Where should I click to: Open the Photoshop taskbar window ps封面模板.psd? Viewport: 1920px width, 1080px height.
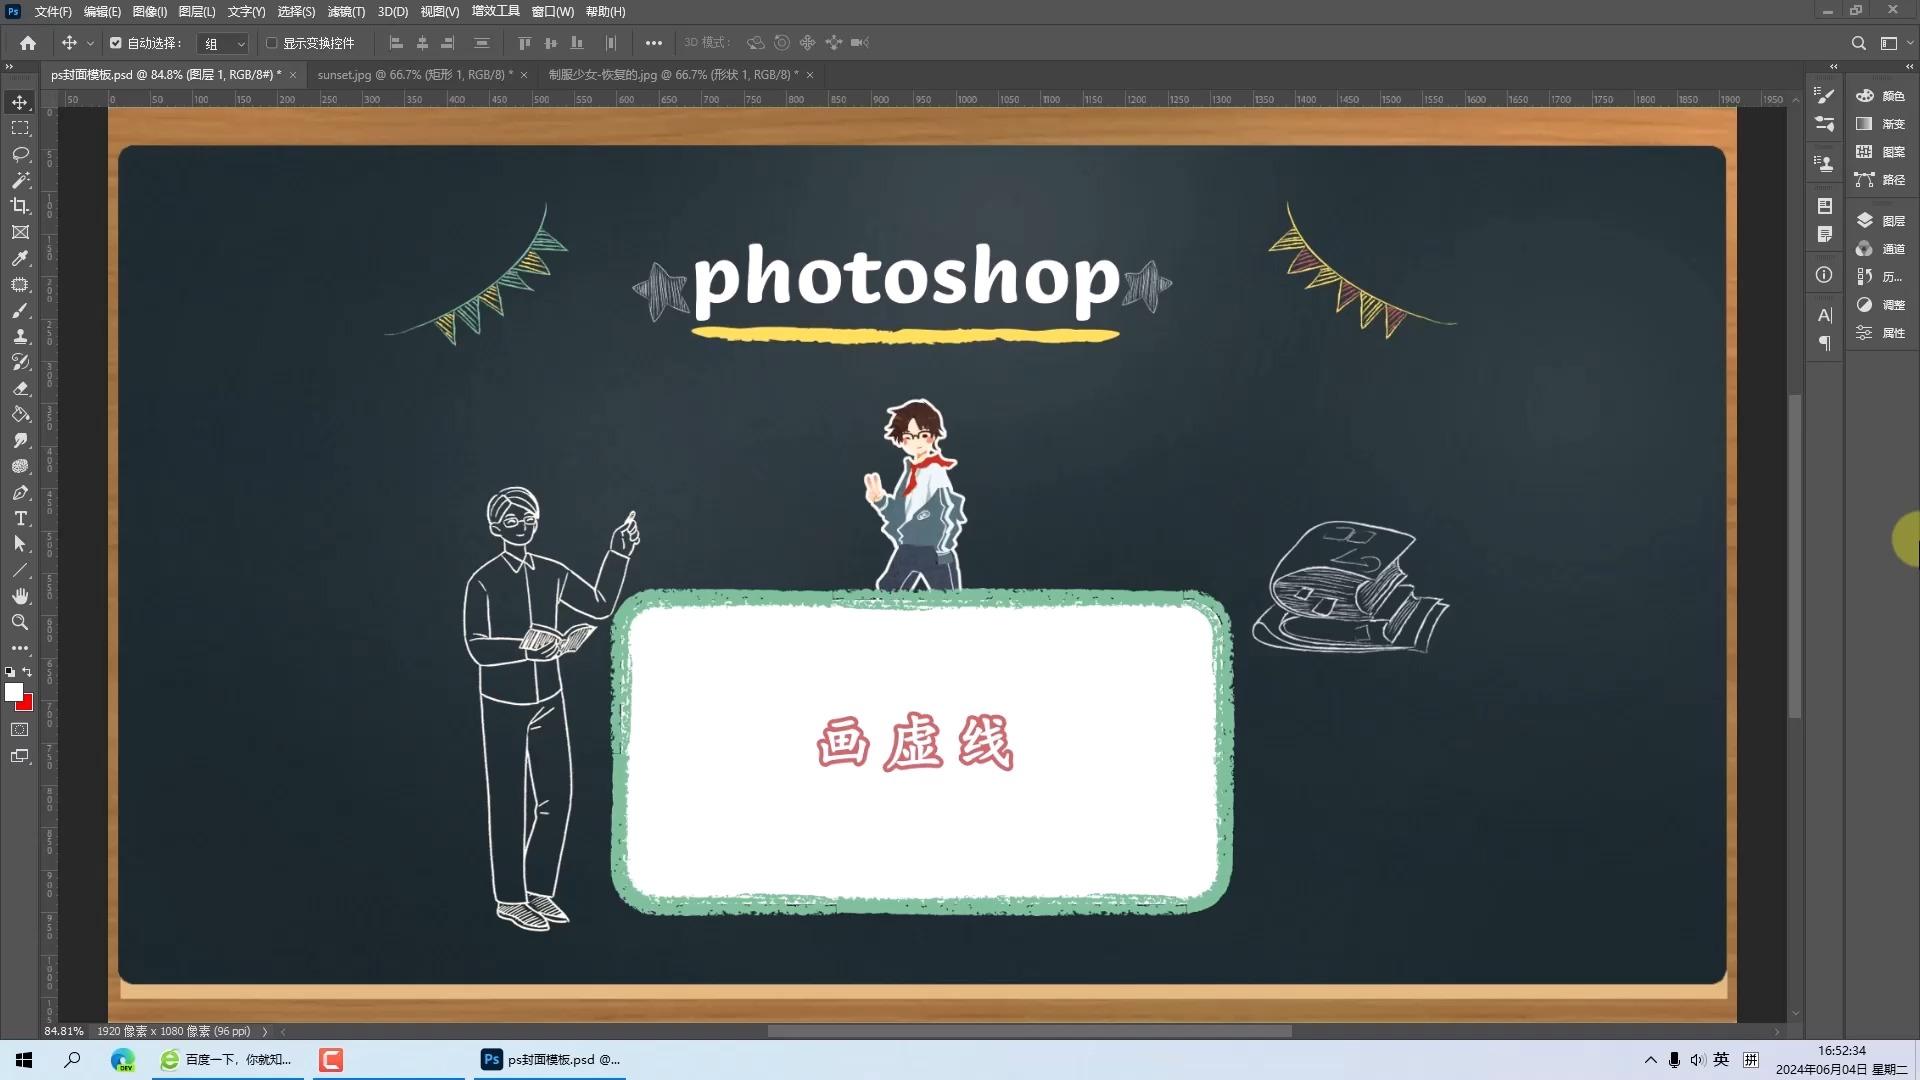[550, 1060]
